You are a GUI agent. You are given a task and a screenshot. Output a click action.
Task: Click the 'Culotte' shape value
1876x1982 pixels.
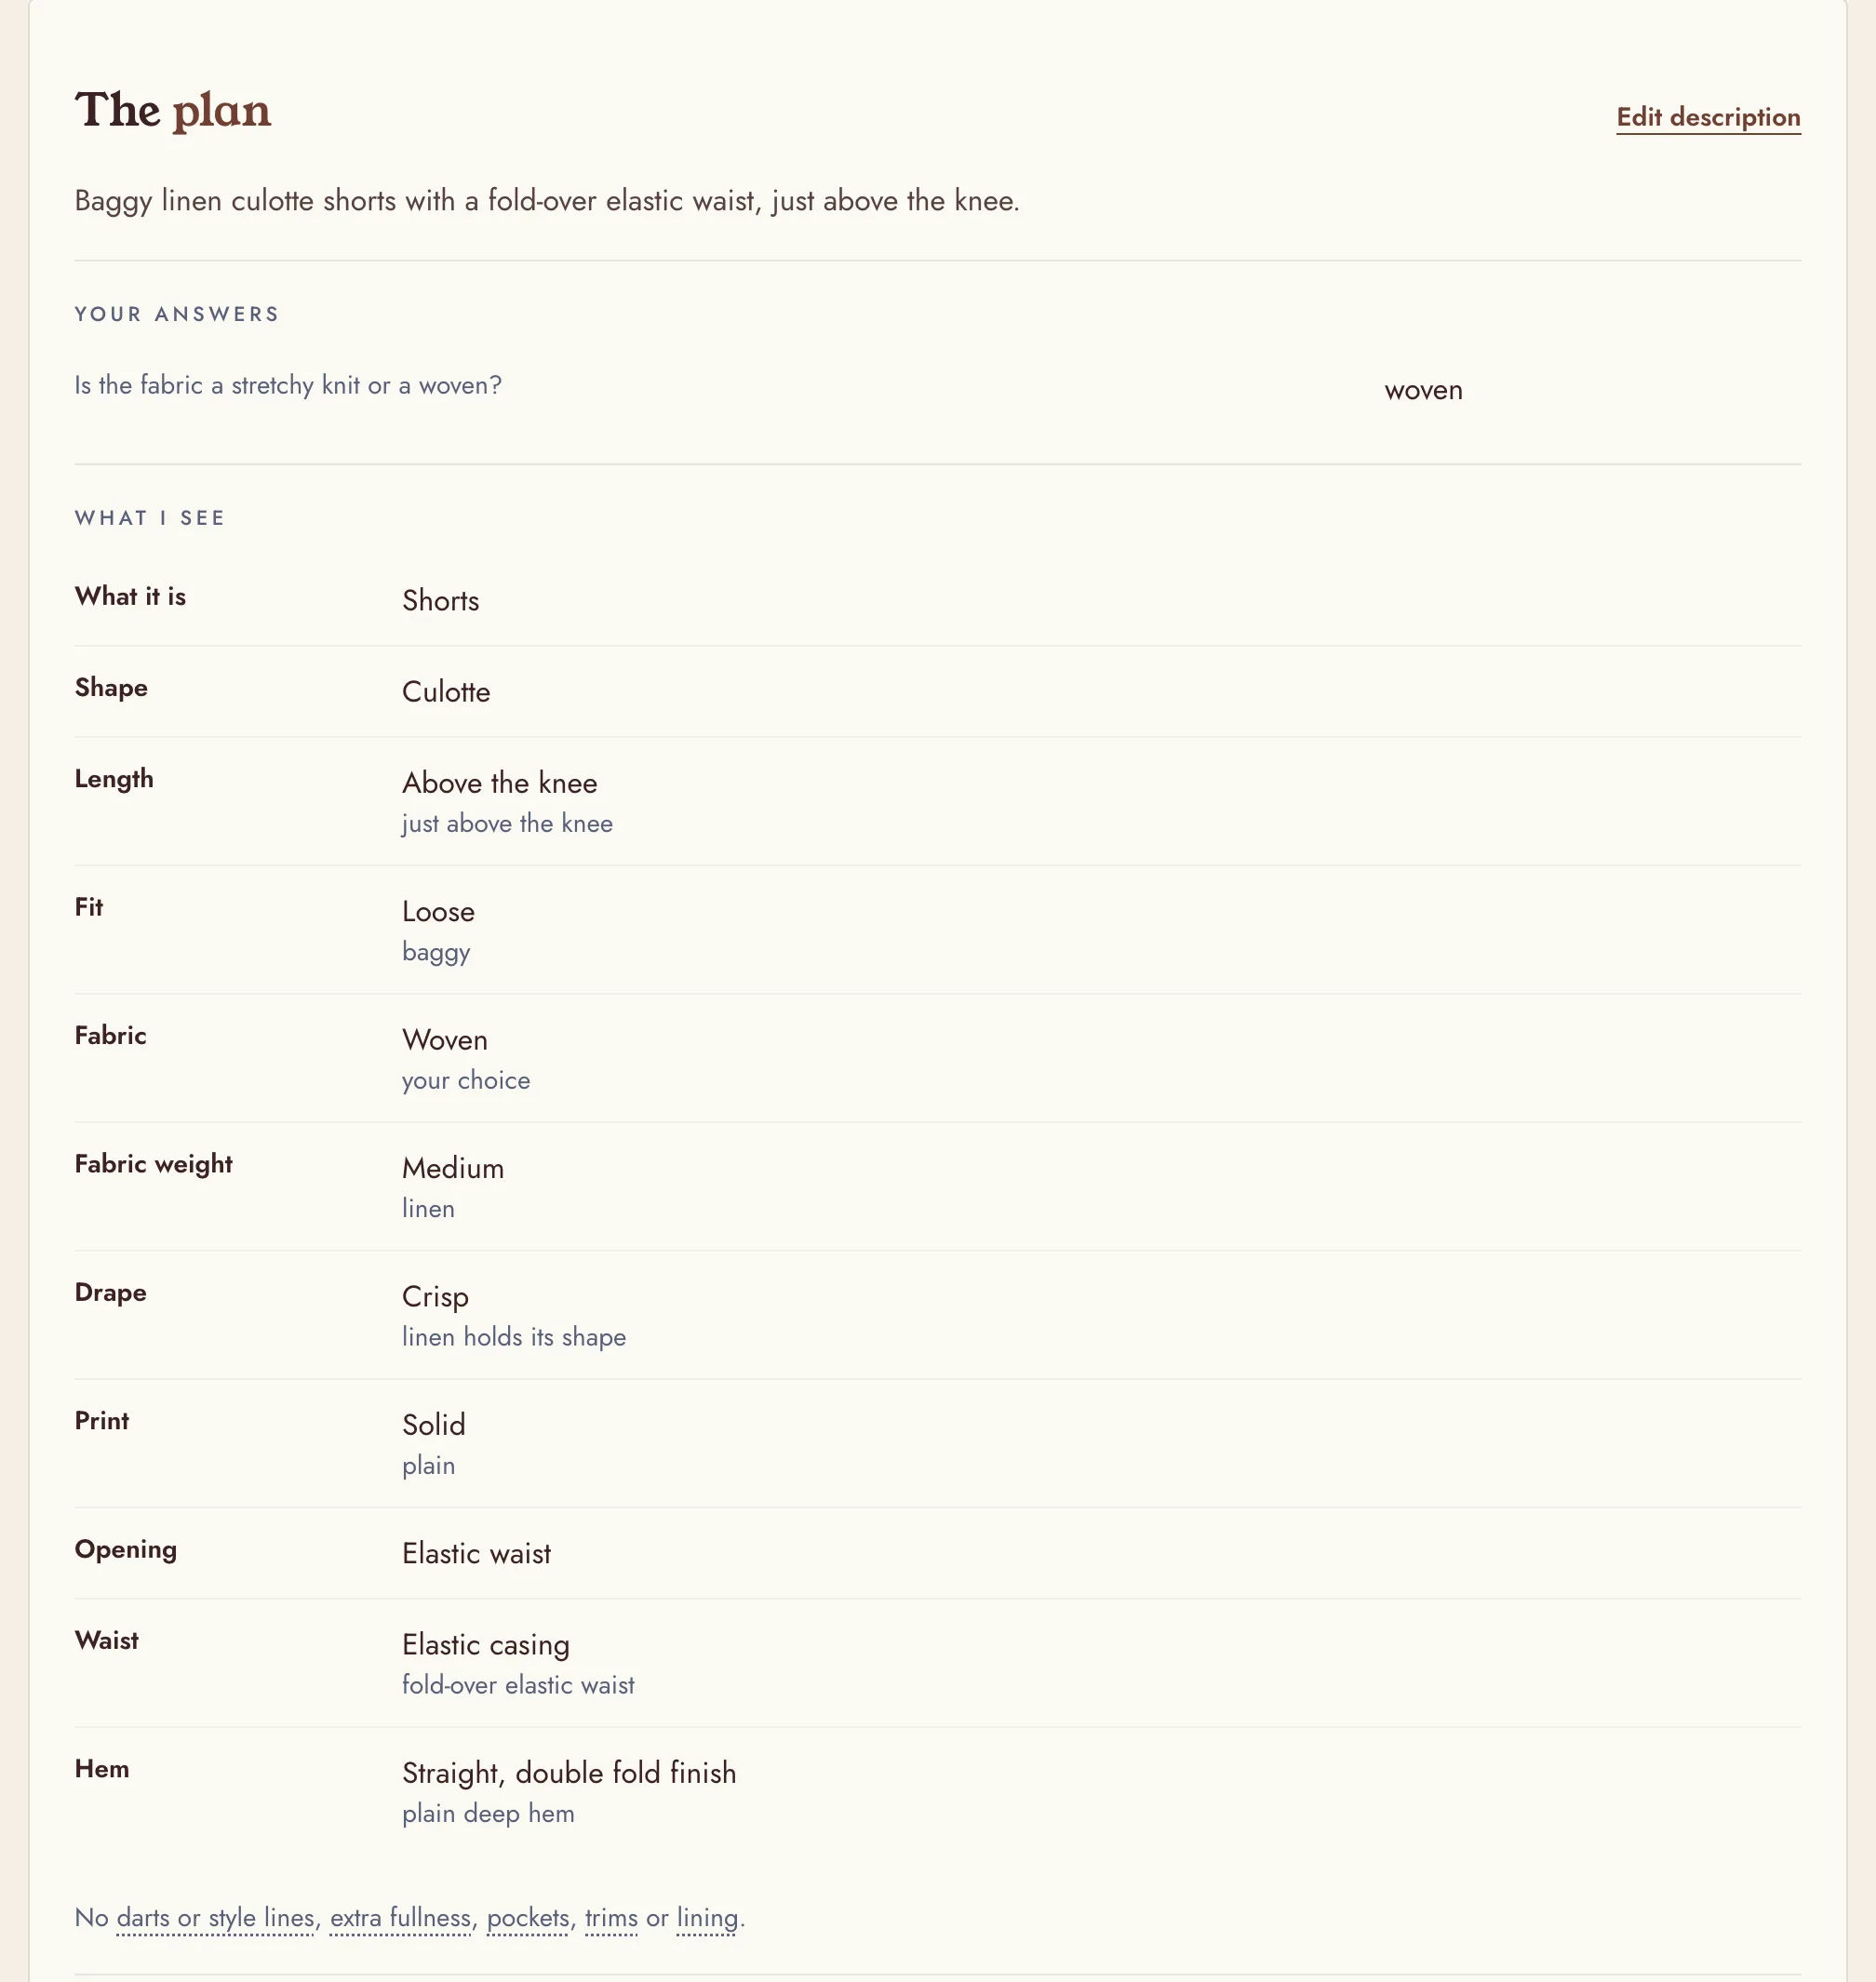pyautogui.click(x=446, y=692)
